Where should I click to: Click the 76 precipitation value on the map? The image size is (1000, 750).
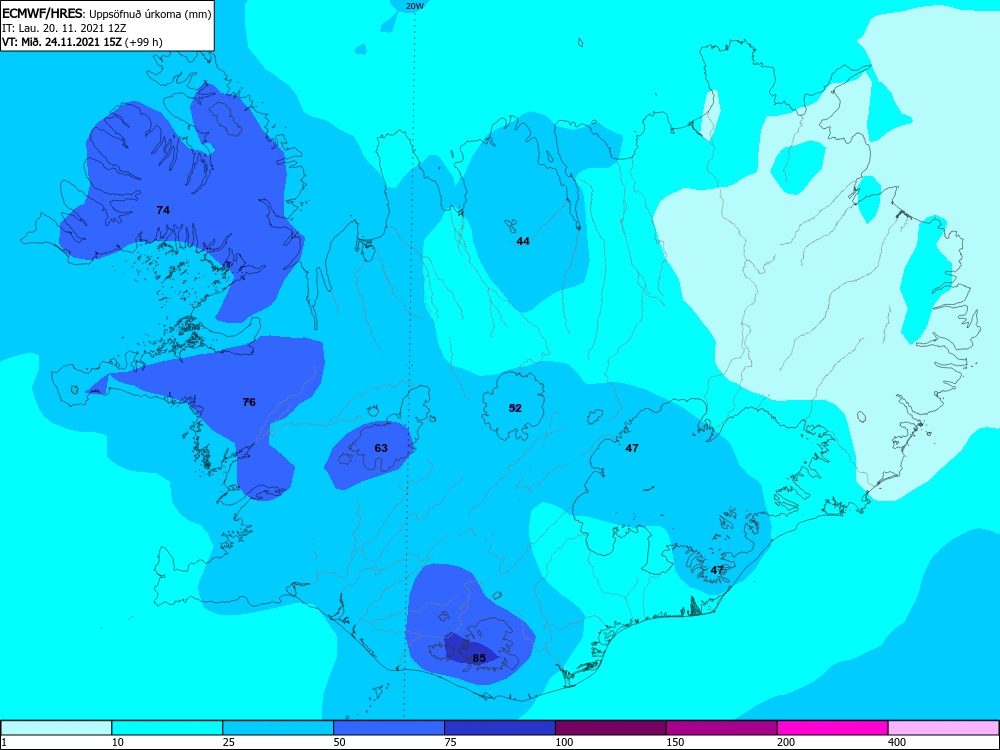249,402
